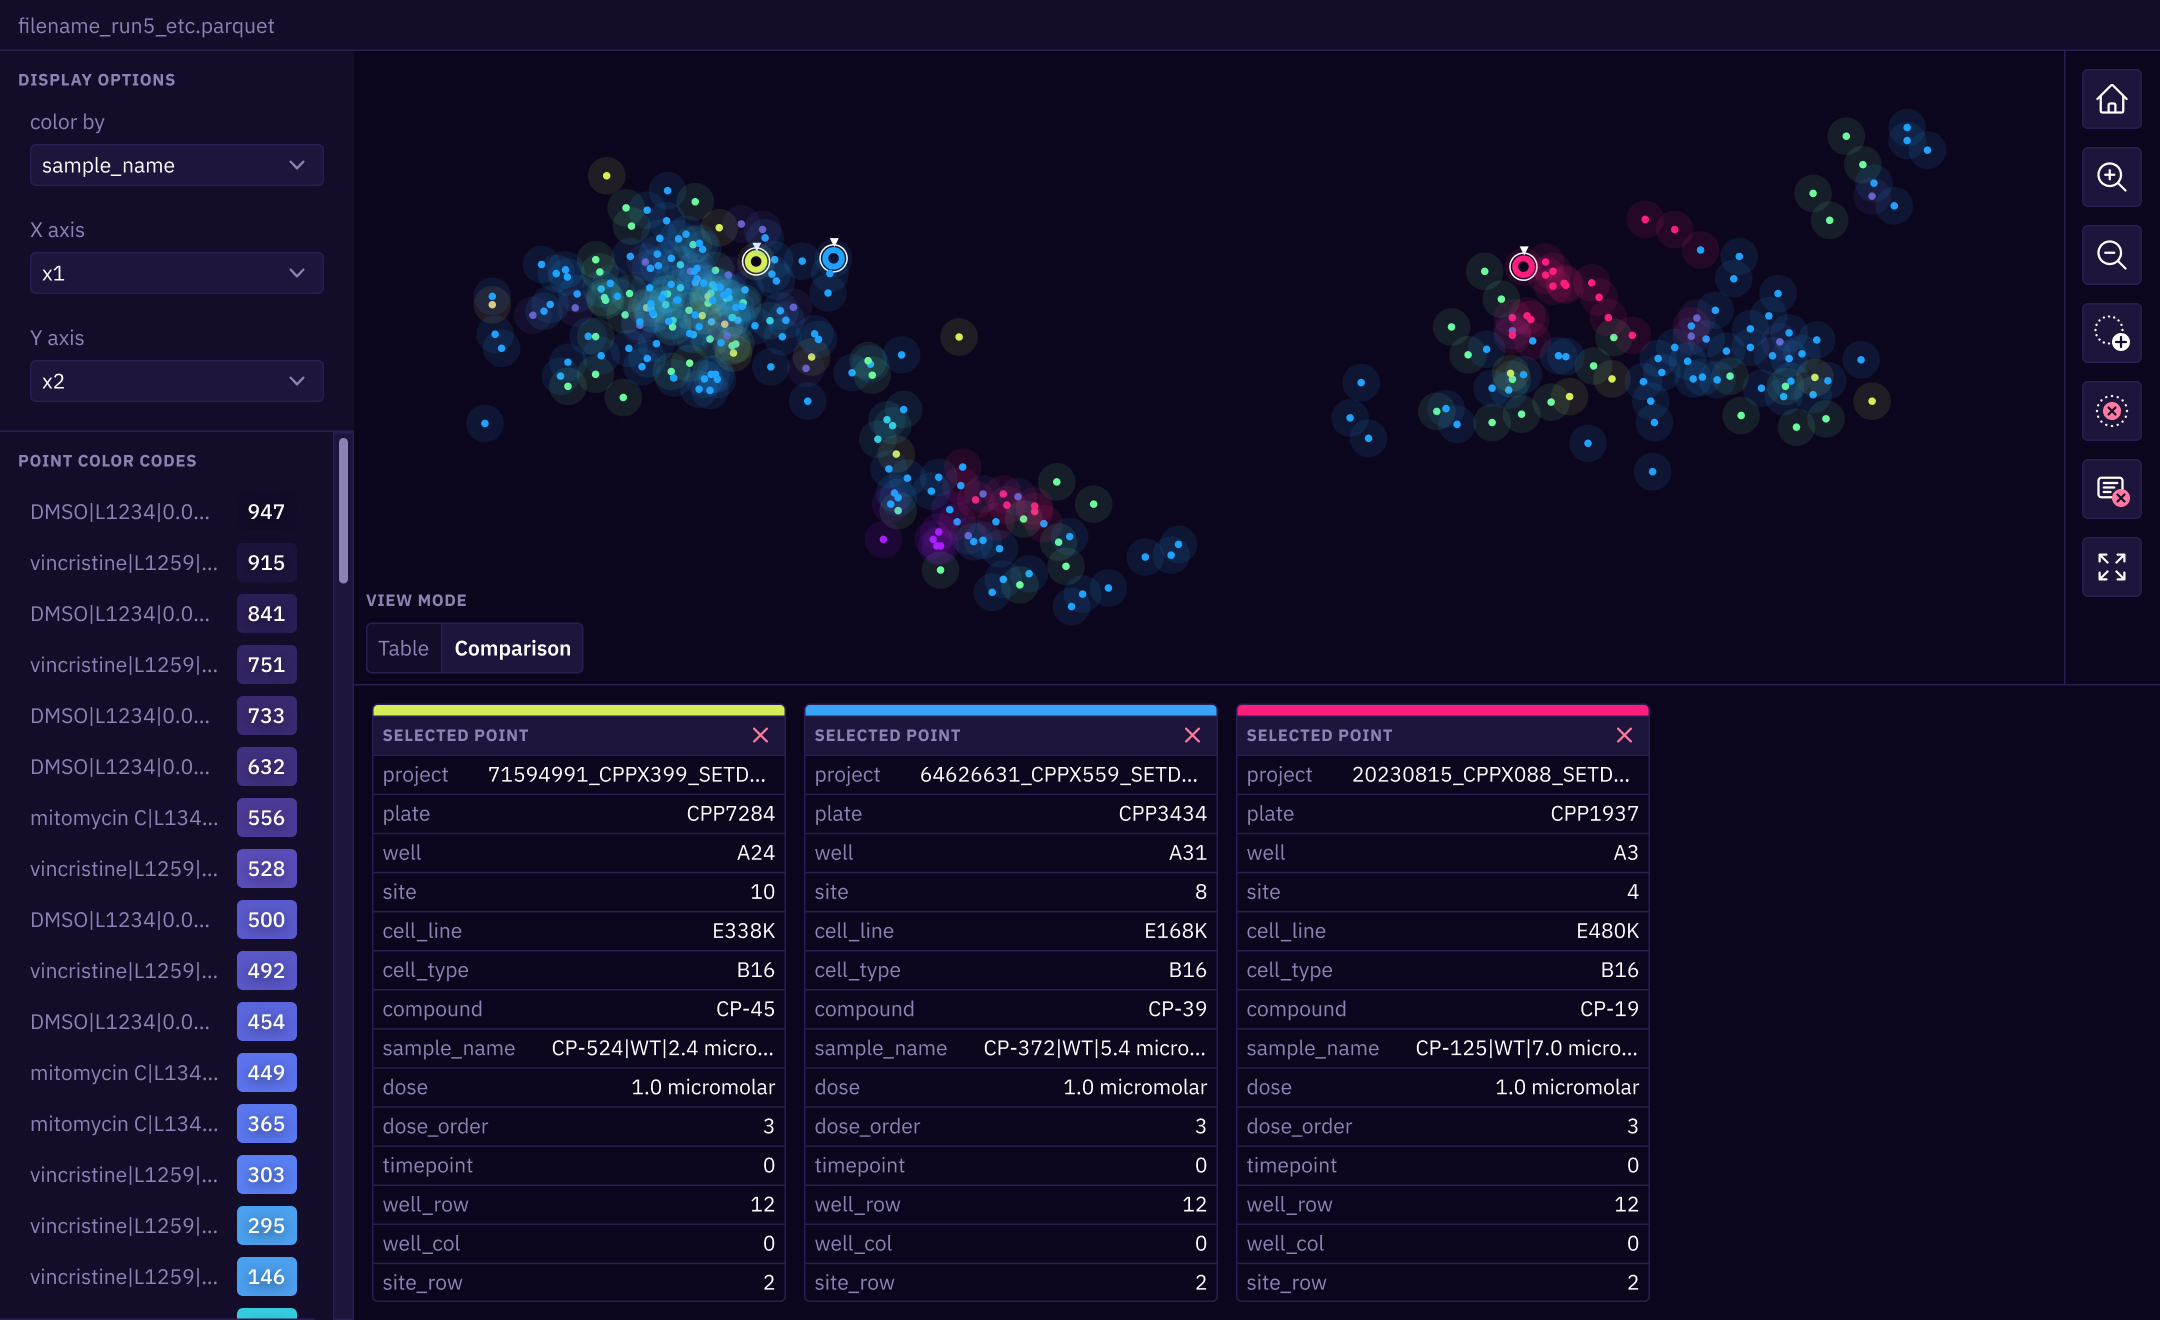
Task: Click the point color codes scrollbar
Action: tap(343, 510)
